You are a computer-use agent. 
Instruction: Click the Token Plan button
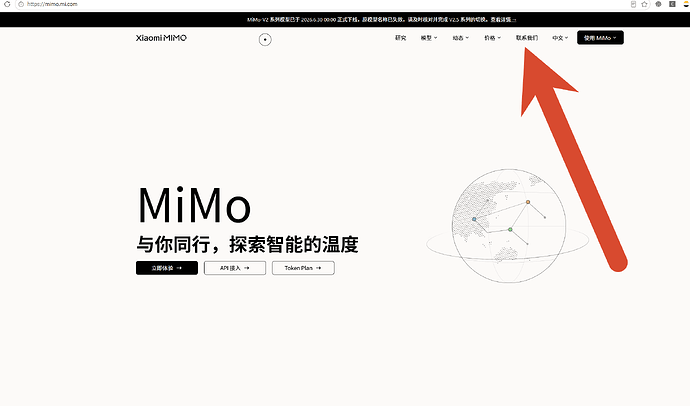[303, 268]
